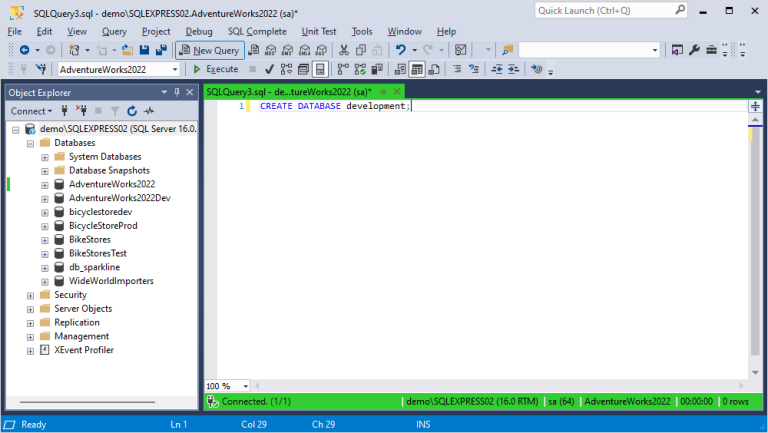Refresh Object Explorer with refresh icon
The height and width of the screenshot is (433, 768).
pyautogui.click(x=132, y=111)
